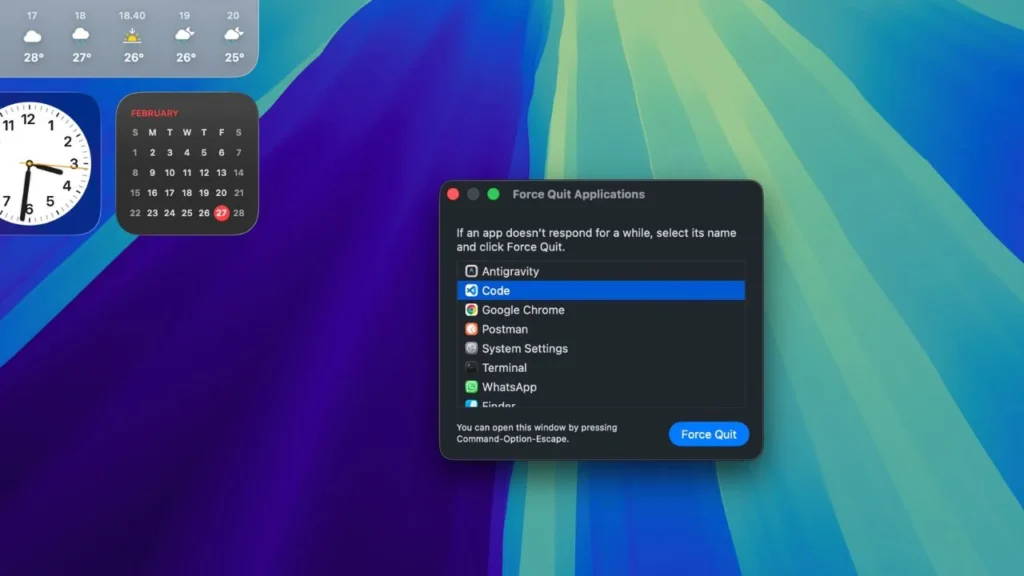
Task: Click the Code app icon
Action: [470, 290]
